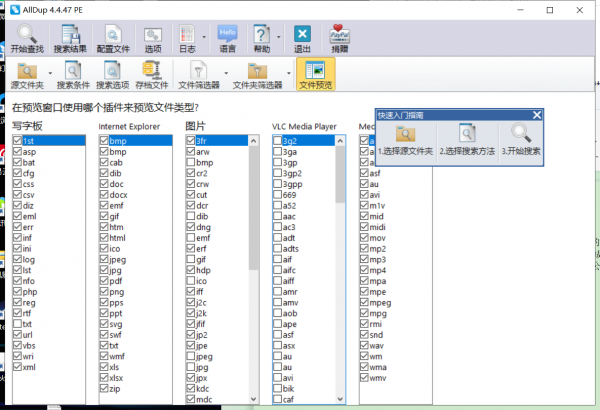
Task: Click 1.选择源文件夹 in quick start guide
Action: pyautogui.click(x=405, y=140)
